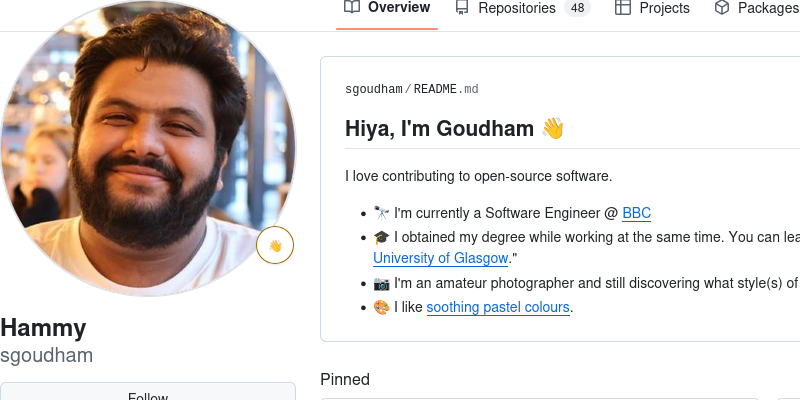800x400 pixels.
Task: Open the Projects tab
Action: point(665,8)
